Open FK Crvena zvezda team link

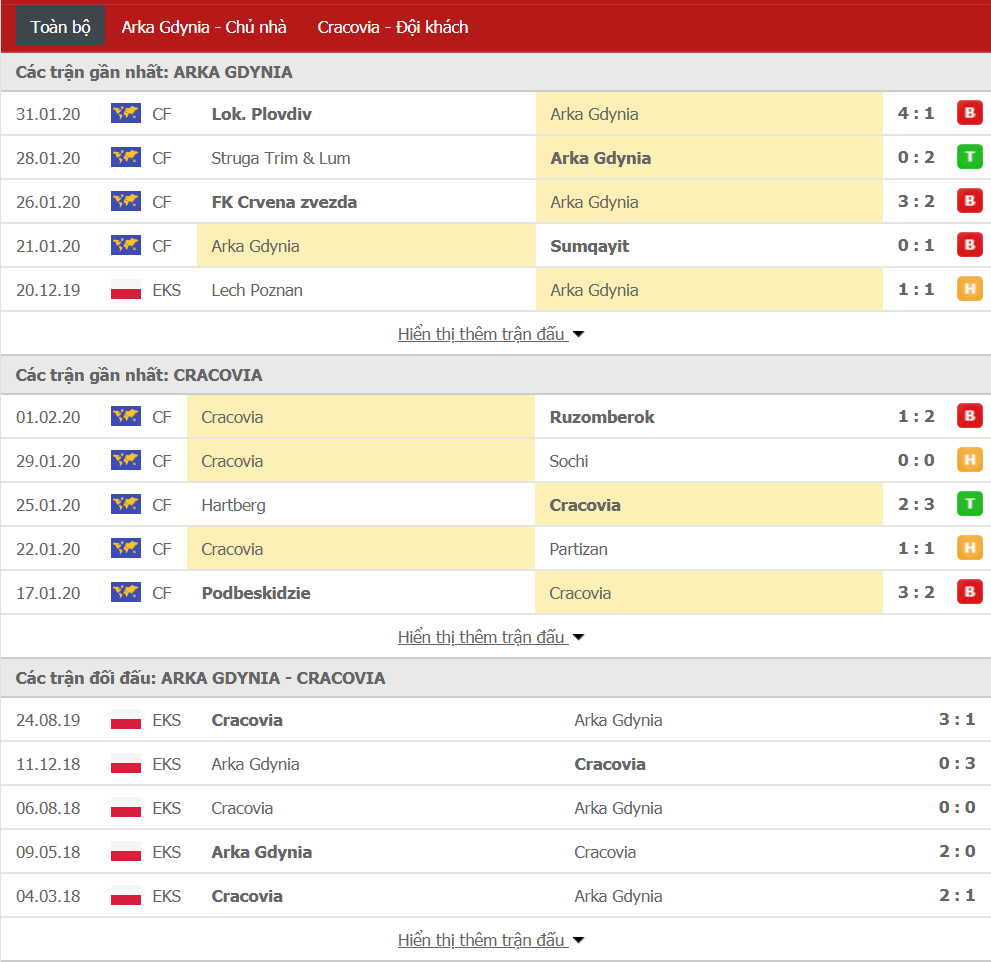click(x=284, y=202)
